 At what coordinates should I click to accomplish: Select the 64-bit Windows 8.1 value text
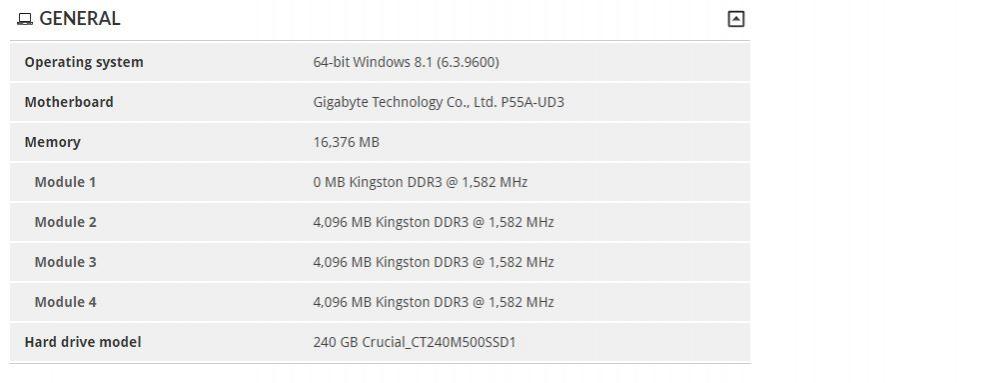[x=406, y=62]
